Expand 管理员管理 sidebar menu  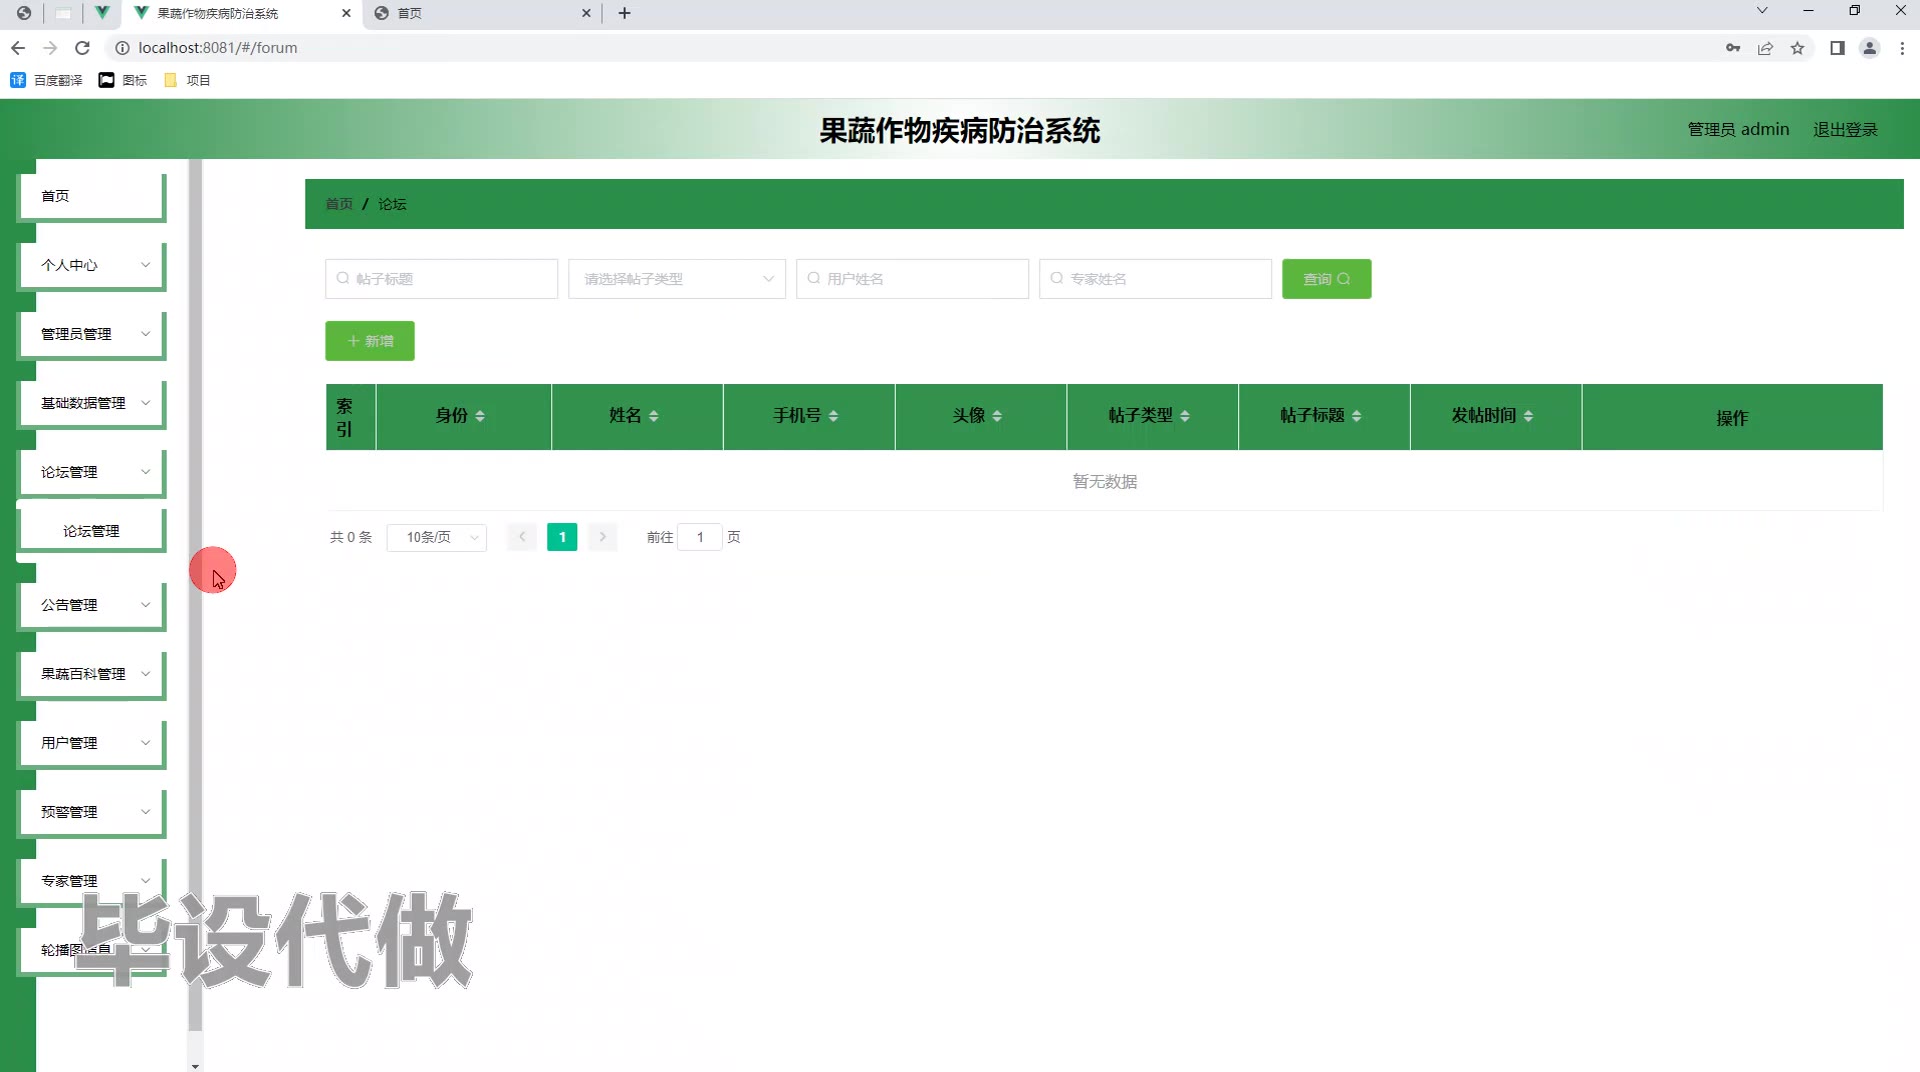(x=92, y=334)
